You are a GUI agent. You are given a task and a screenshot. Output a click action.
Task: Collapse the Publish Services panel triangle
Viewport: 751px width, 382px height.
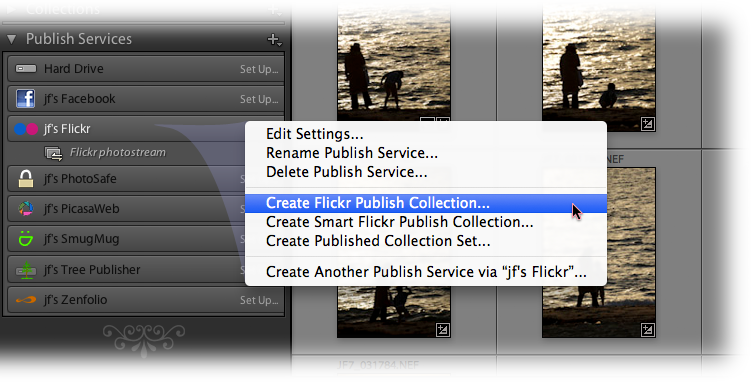[11, 39]
